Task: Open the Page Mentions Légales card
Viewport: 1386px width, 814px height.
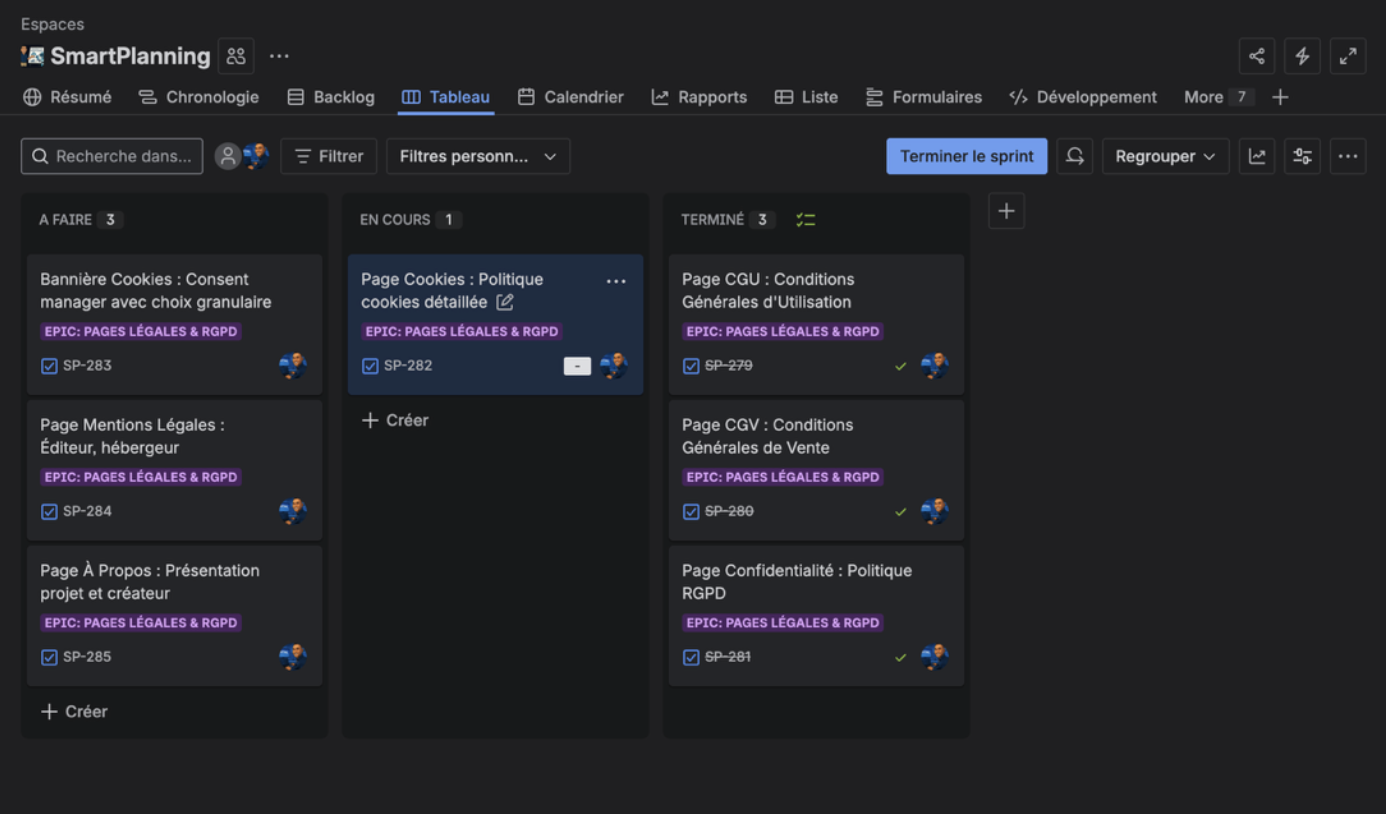Action: coord(175,470)
